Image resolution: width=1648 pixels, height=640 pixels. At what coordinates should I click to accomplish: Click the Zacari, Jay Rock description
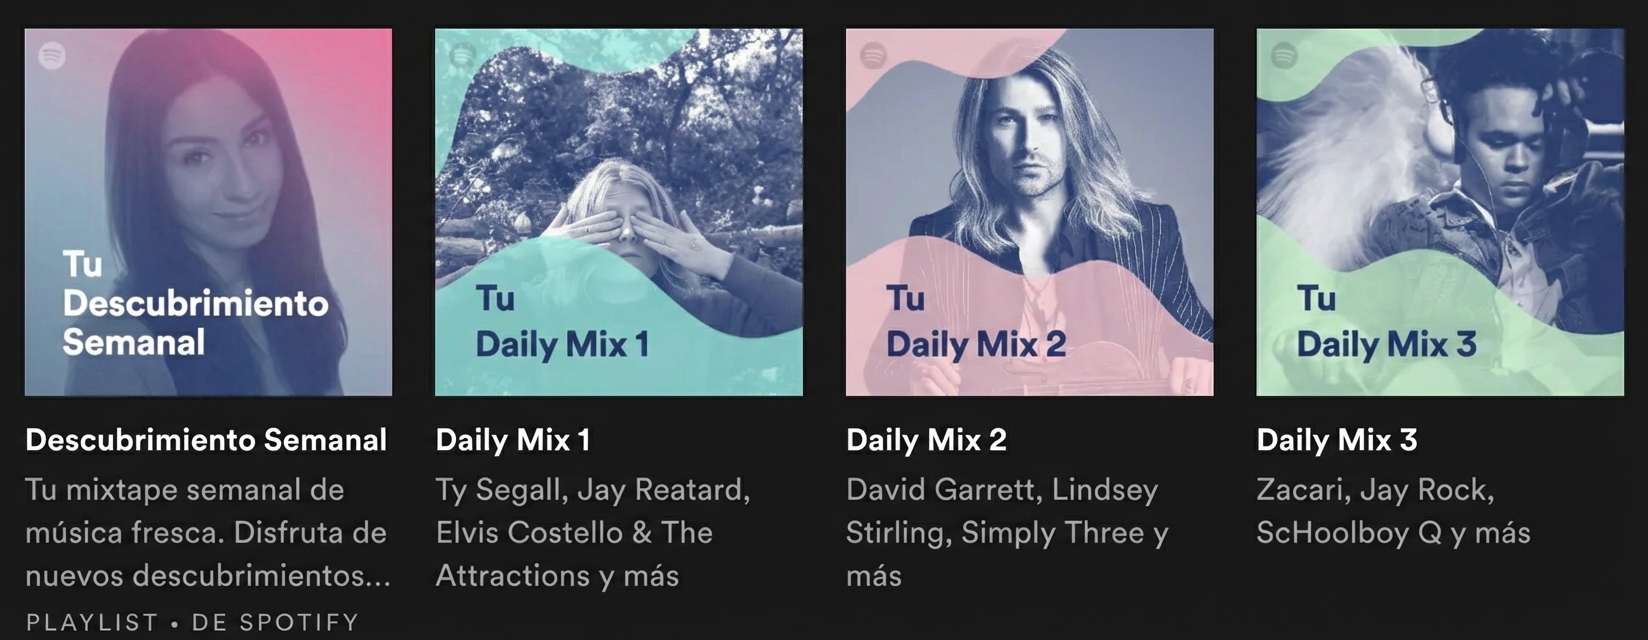[x=1393, y=511]
